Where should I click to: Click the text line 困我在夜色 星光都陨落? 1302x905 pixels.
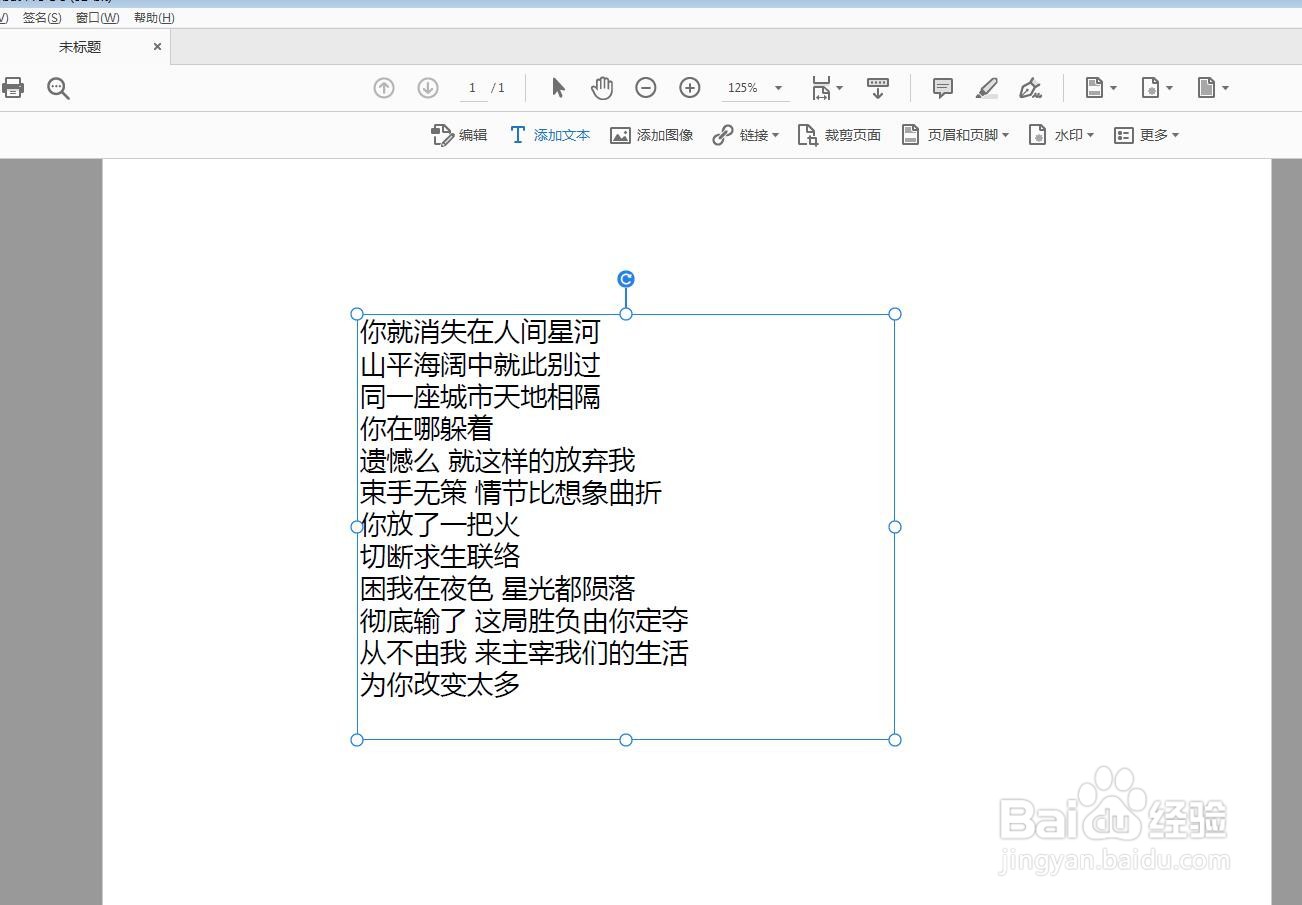pyautogui.click(x=498, y=588)
